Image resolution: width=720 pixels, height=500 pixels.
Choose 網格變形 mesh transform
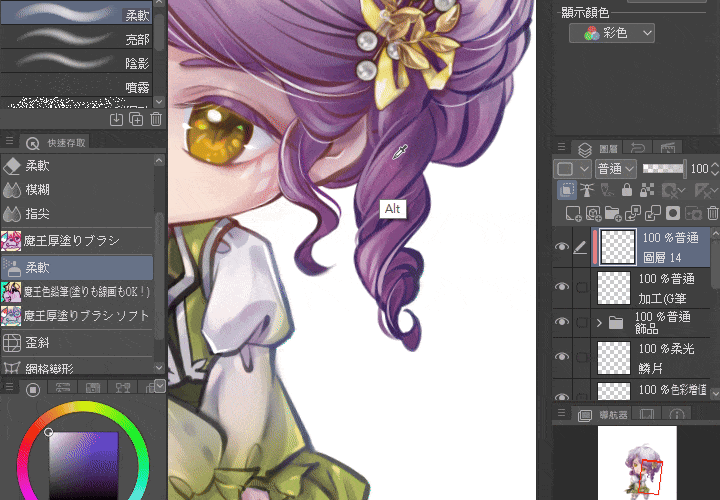77,367
